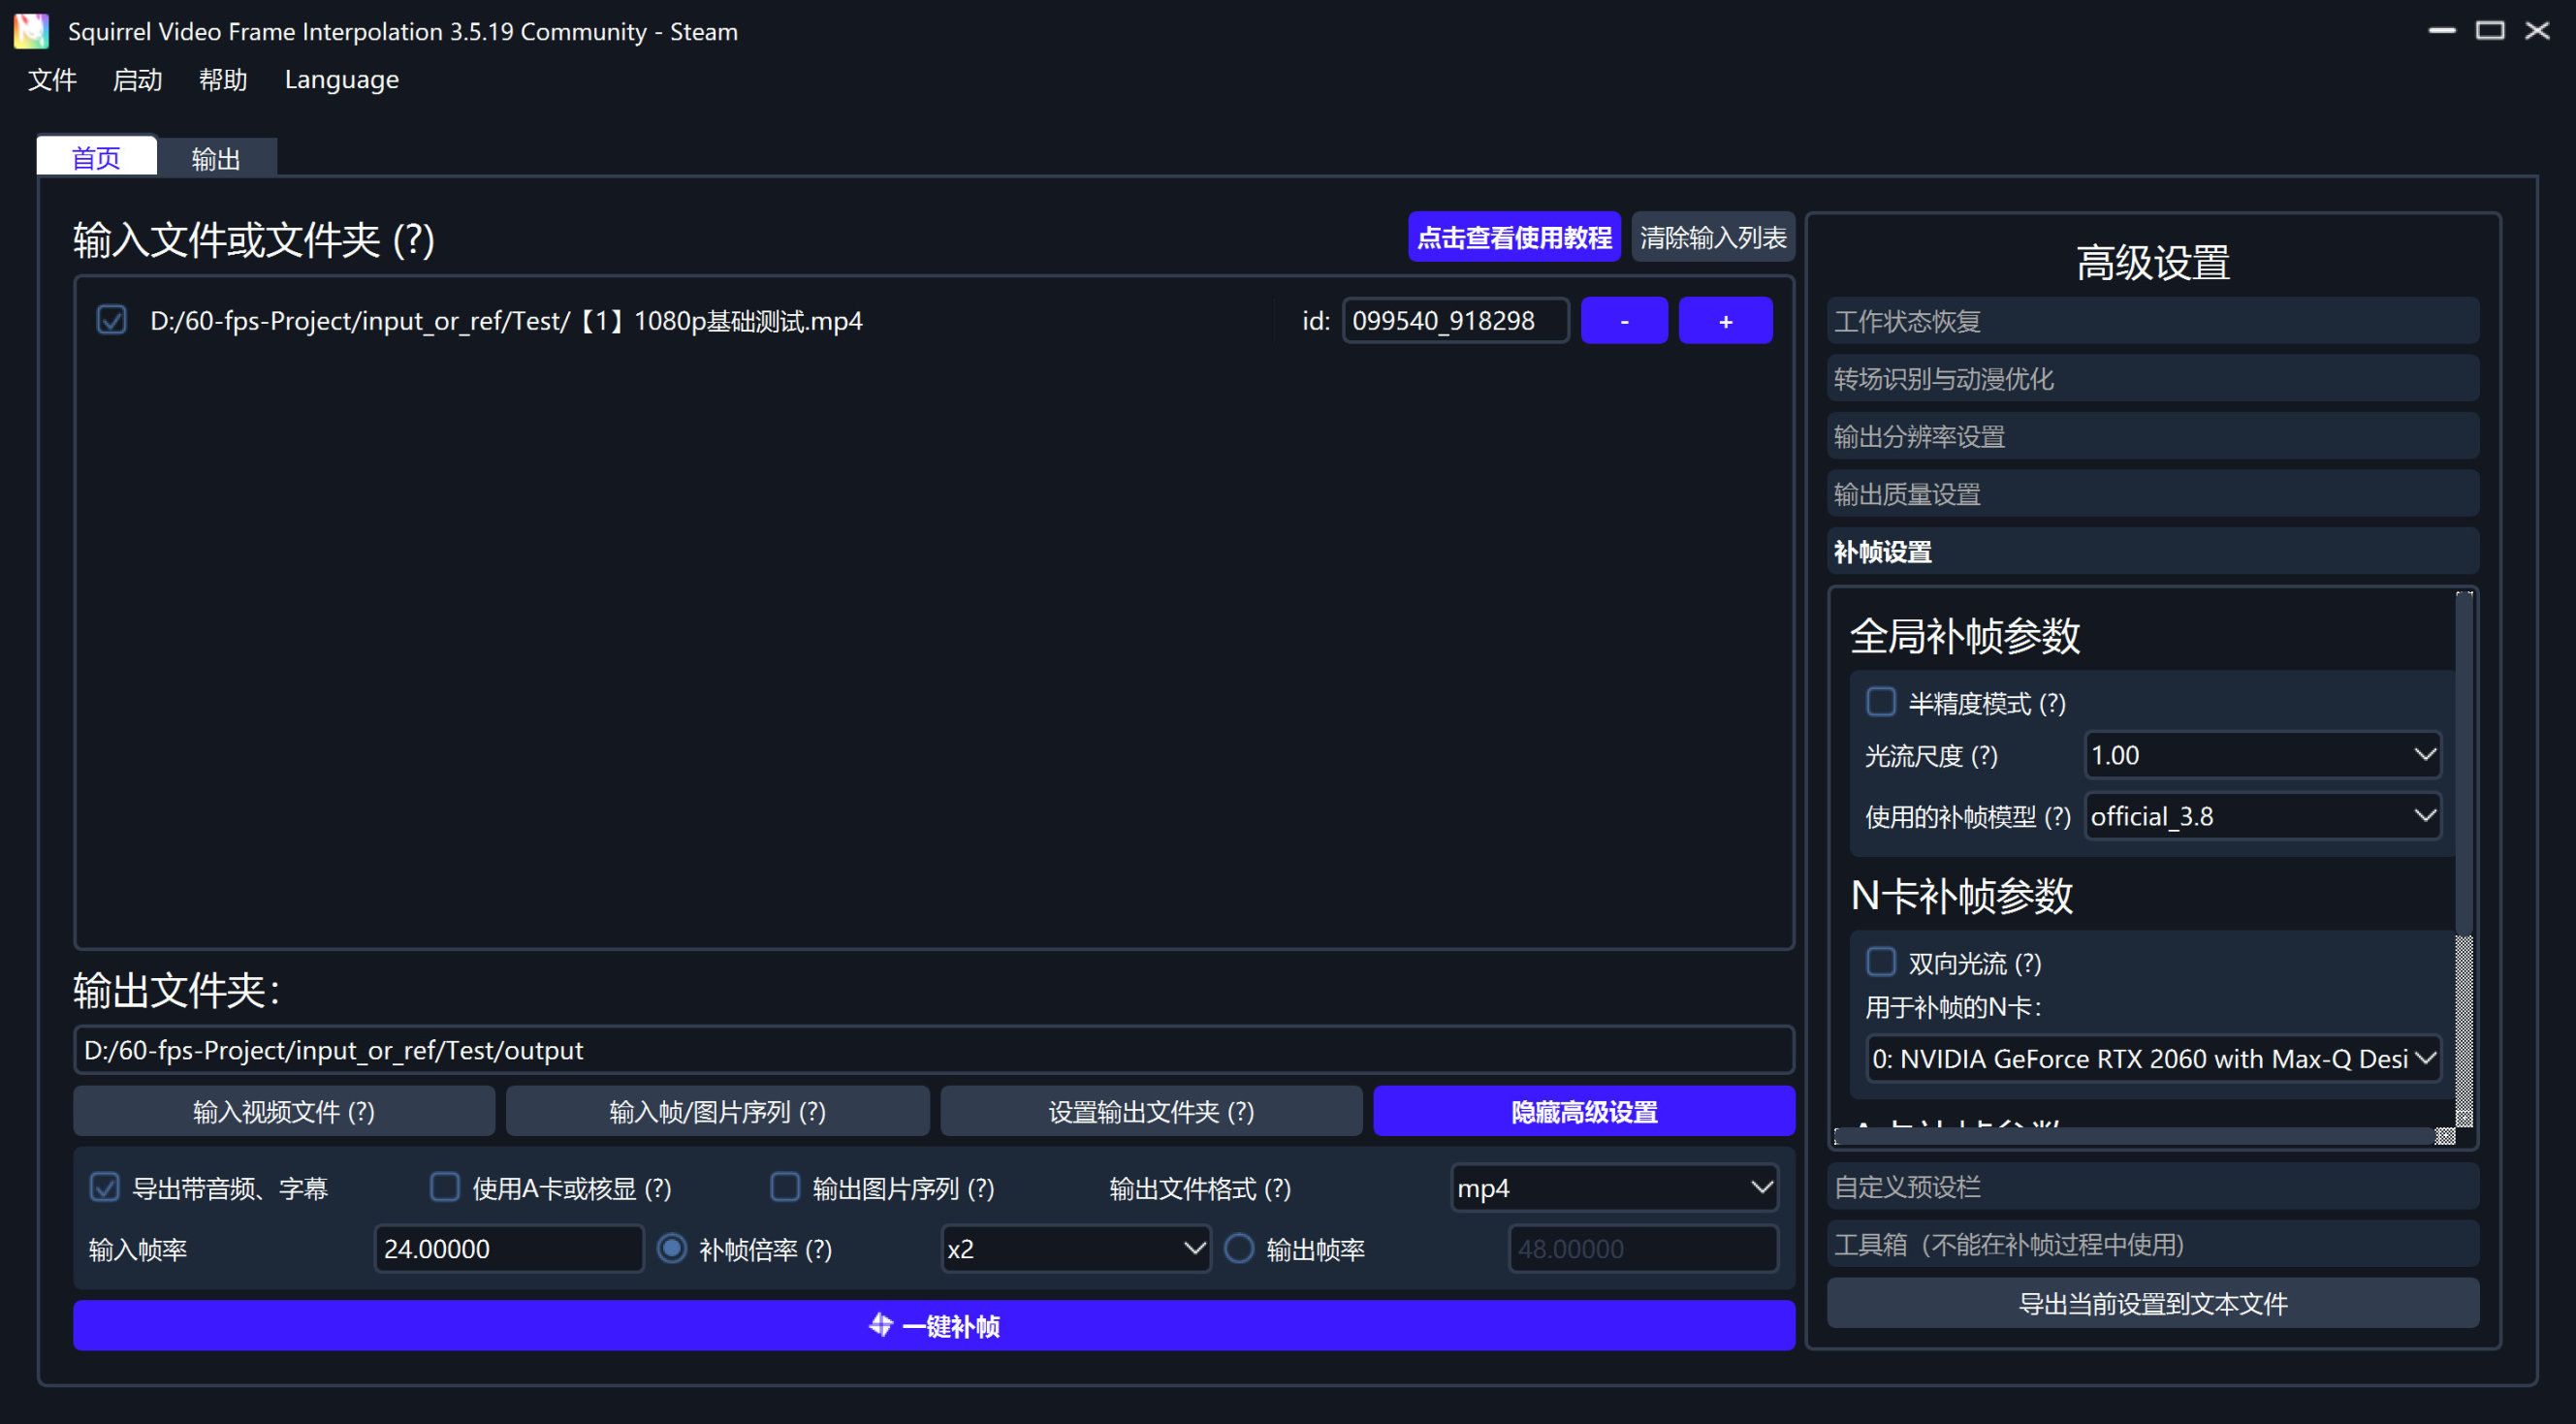Open the x2 interpolation ratio dropdown
The width and height of the screenshot is (2576, 1424).
click(x=1075, y=1248)
